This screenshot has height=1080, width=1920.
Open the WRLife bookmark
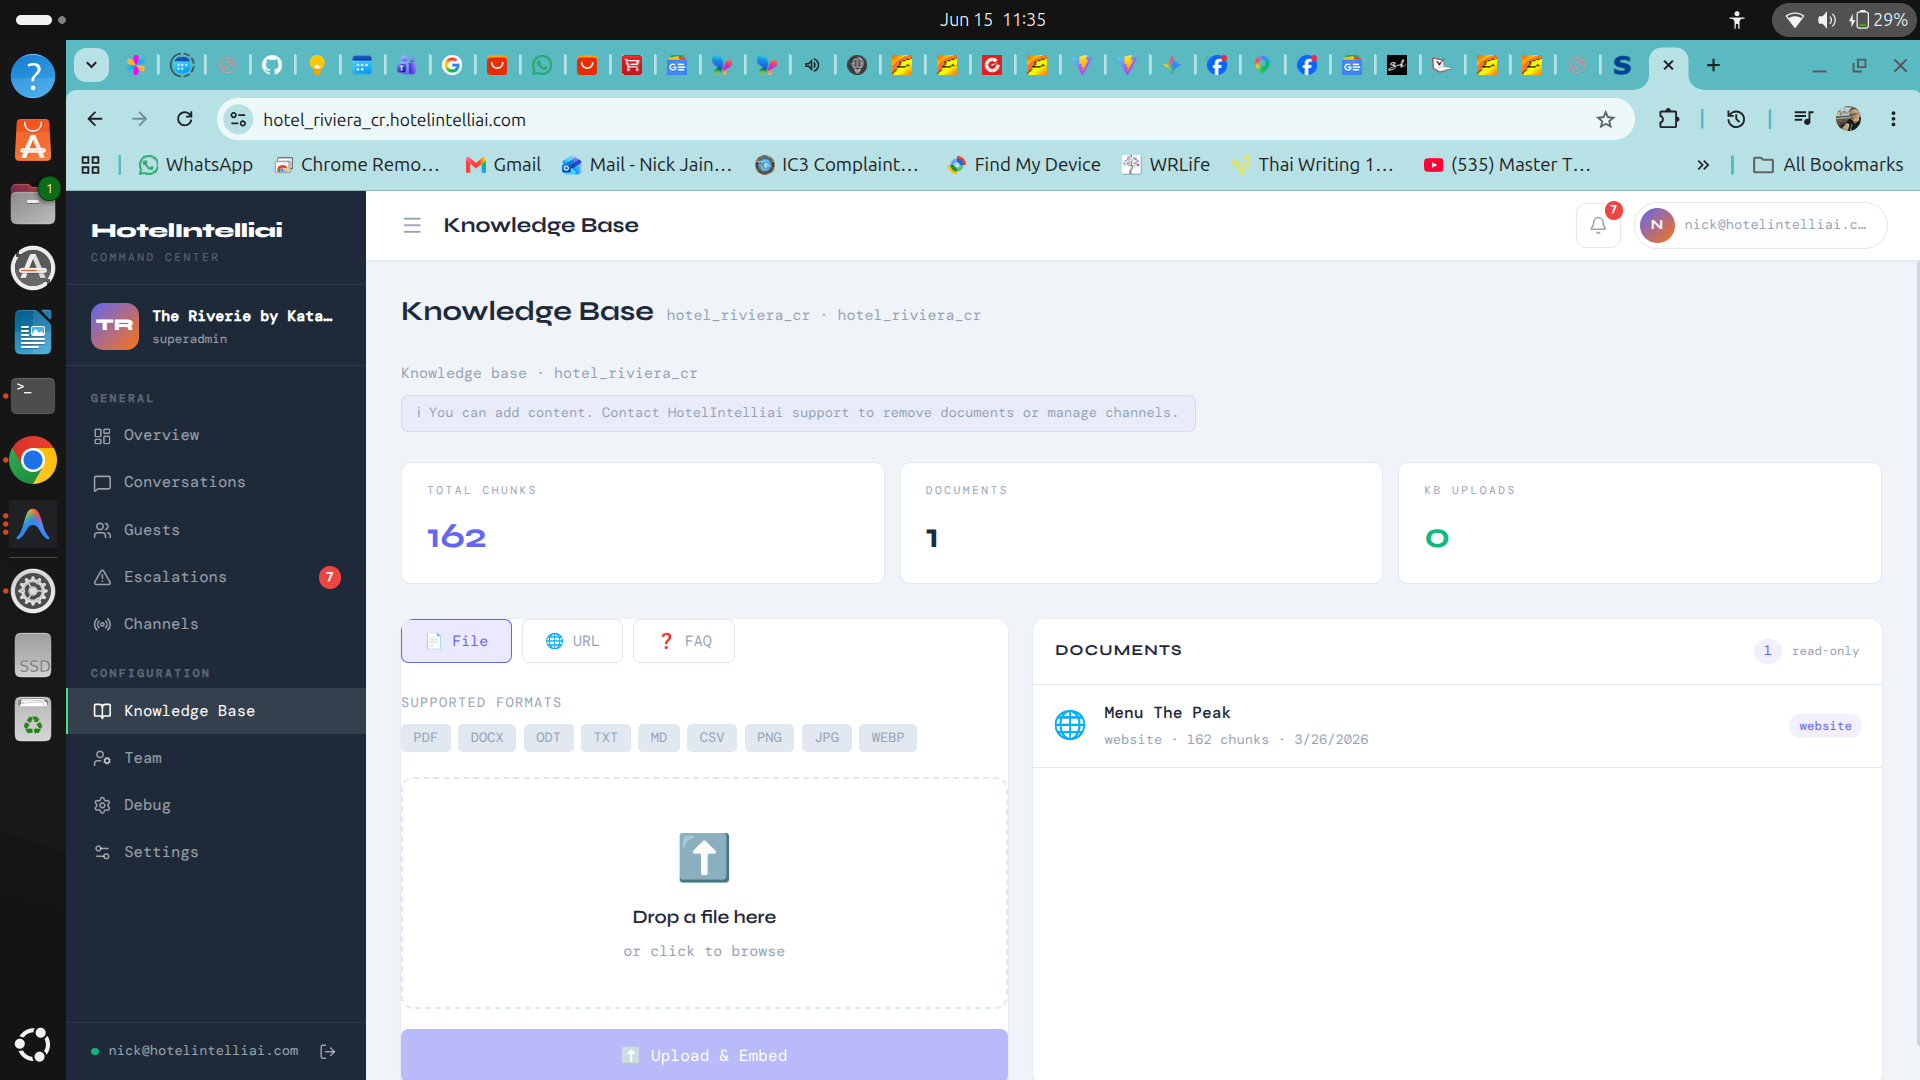point(1166,165)
